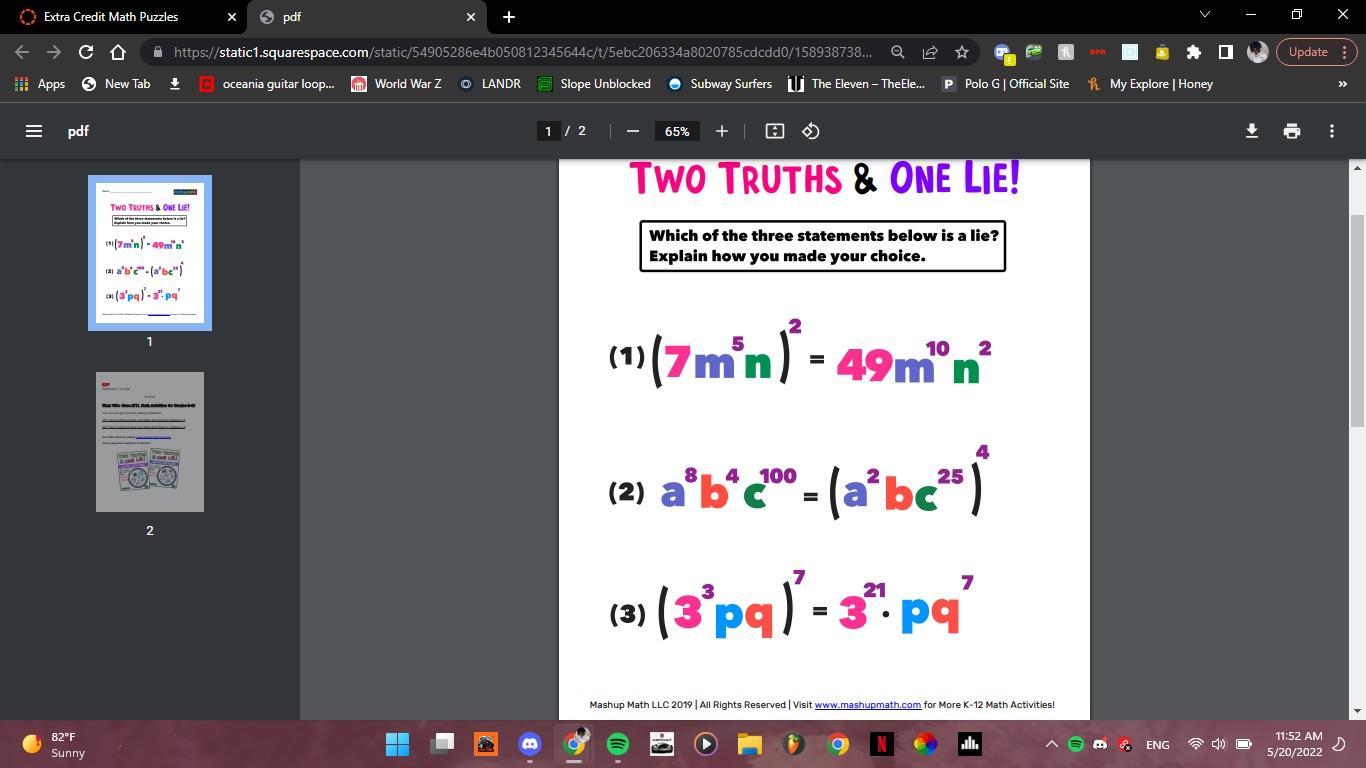Open the Windows Start menu
The width and height of the screenshot is (1366, 768).
click(397, 744)
